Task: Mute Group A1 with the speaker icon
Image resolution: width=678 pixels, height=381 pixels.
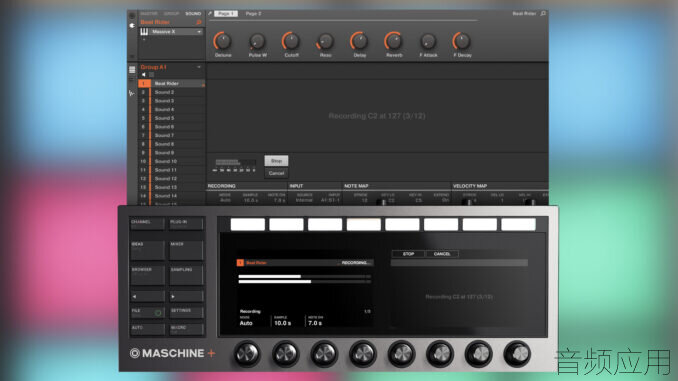Action: 144,75
